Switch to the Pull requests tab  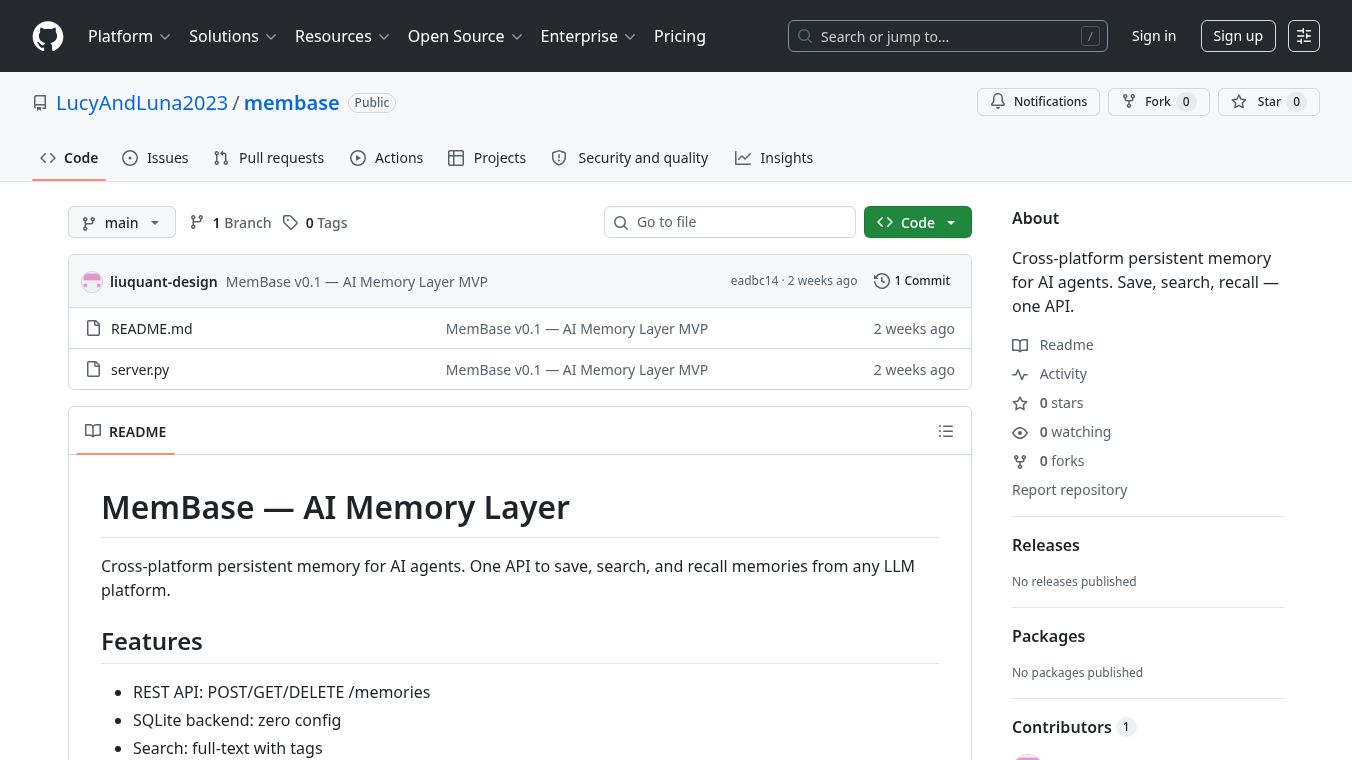pyautogui.click(x=269, y=158)
